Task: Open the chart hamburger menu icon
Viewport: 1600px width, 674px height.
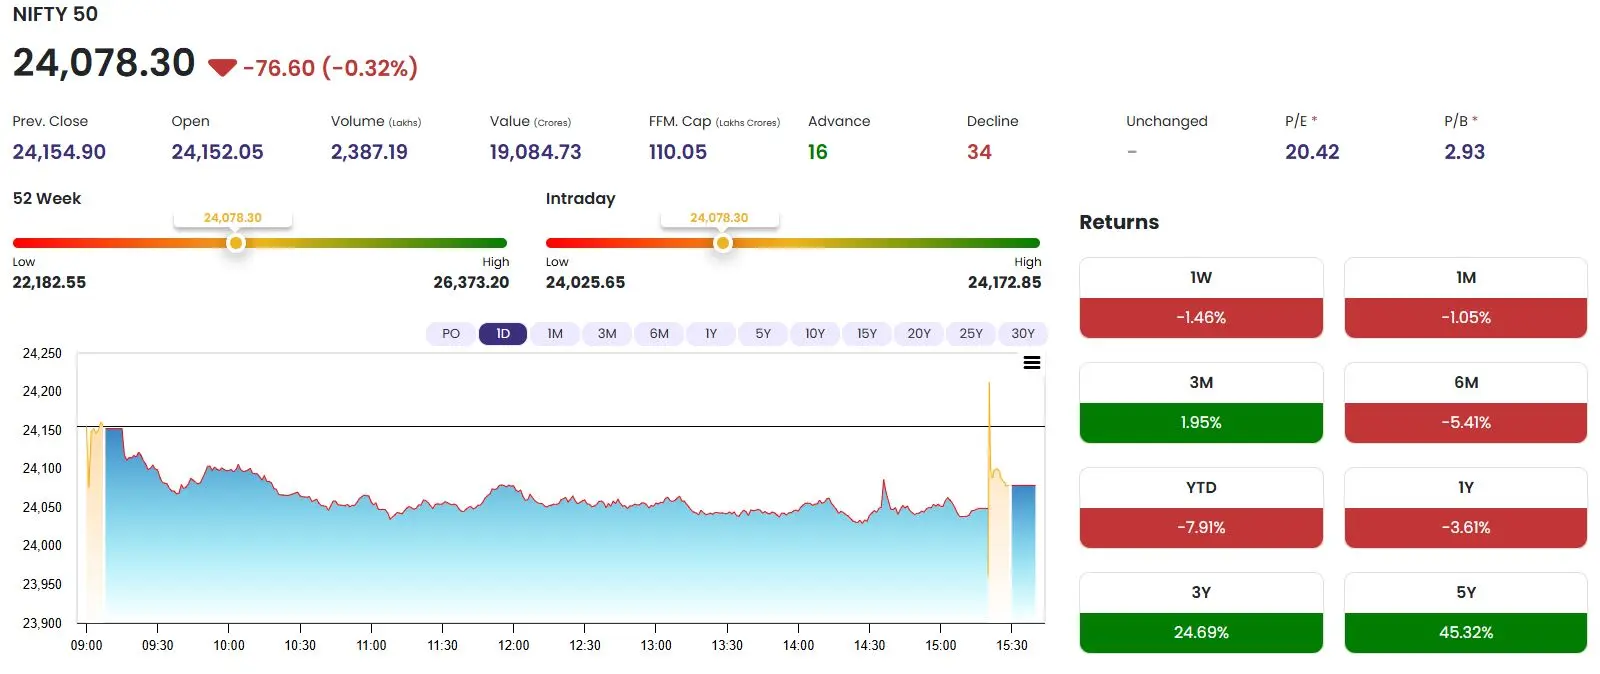Action: pos(1032,363)
